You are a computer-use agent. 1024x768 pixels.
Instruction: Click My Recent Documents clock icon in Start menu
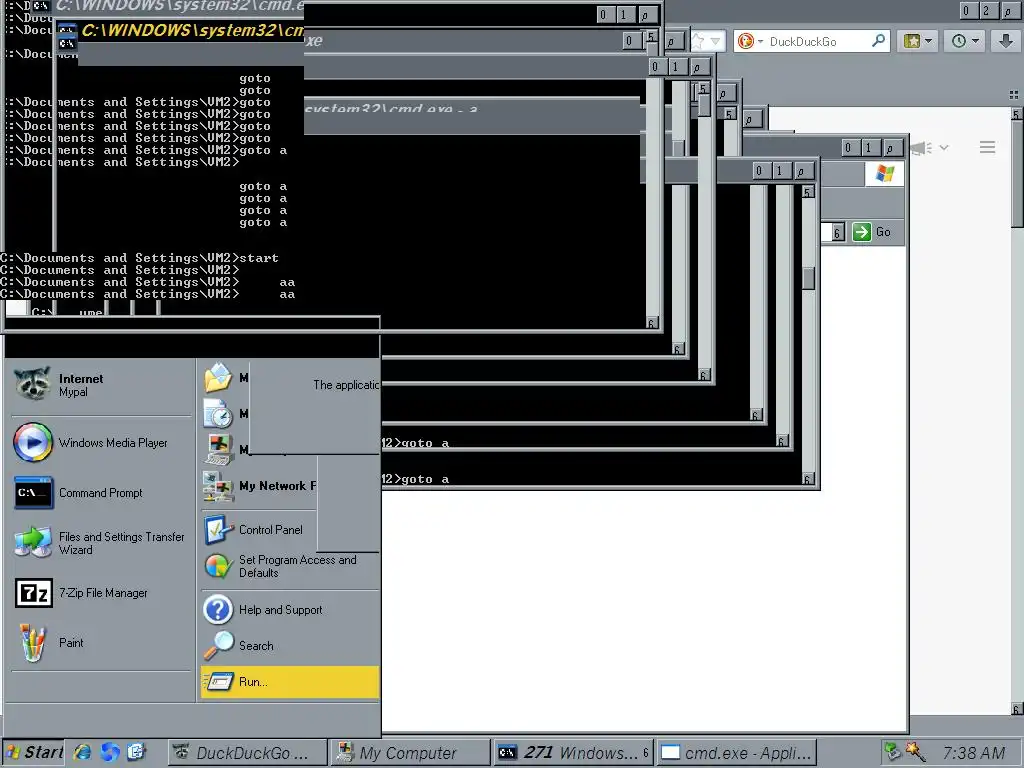pyautogui.click(x=218, y=413)
